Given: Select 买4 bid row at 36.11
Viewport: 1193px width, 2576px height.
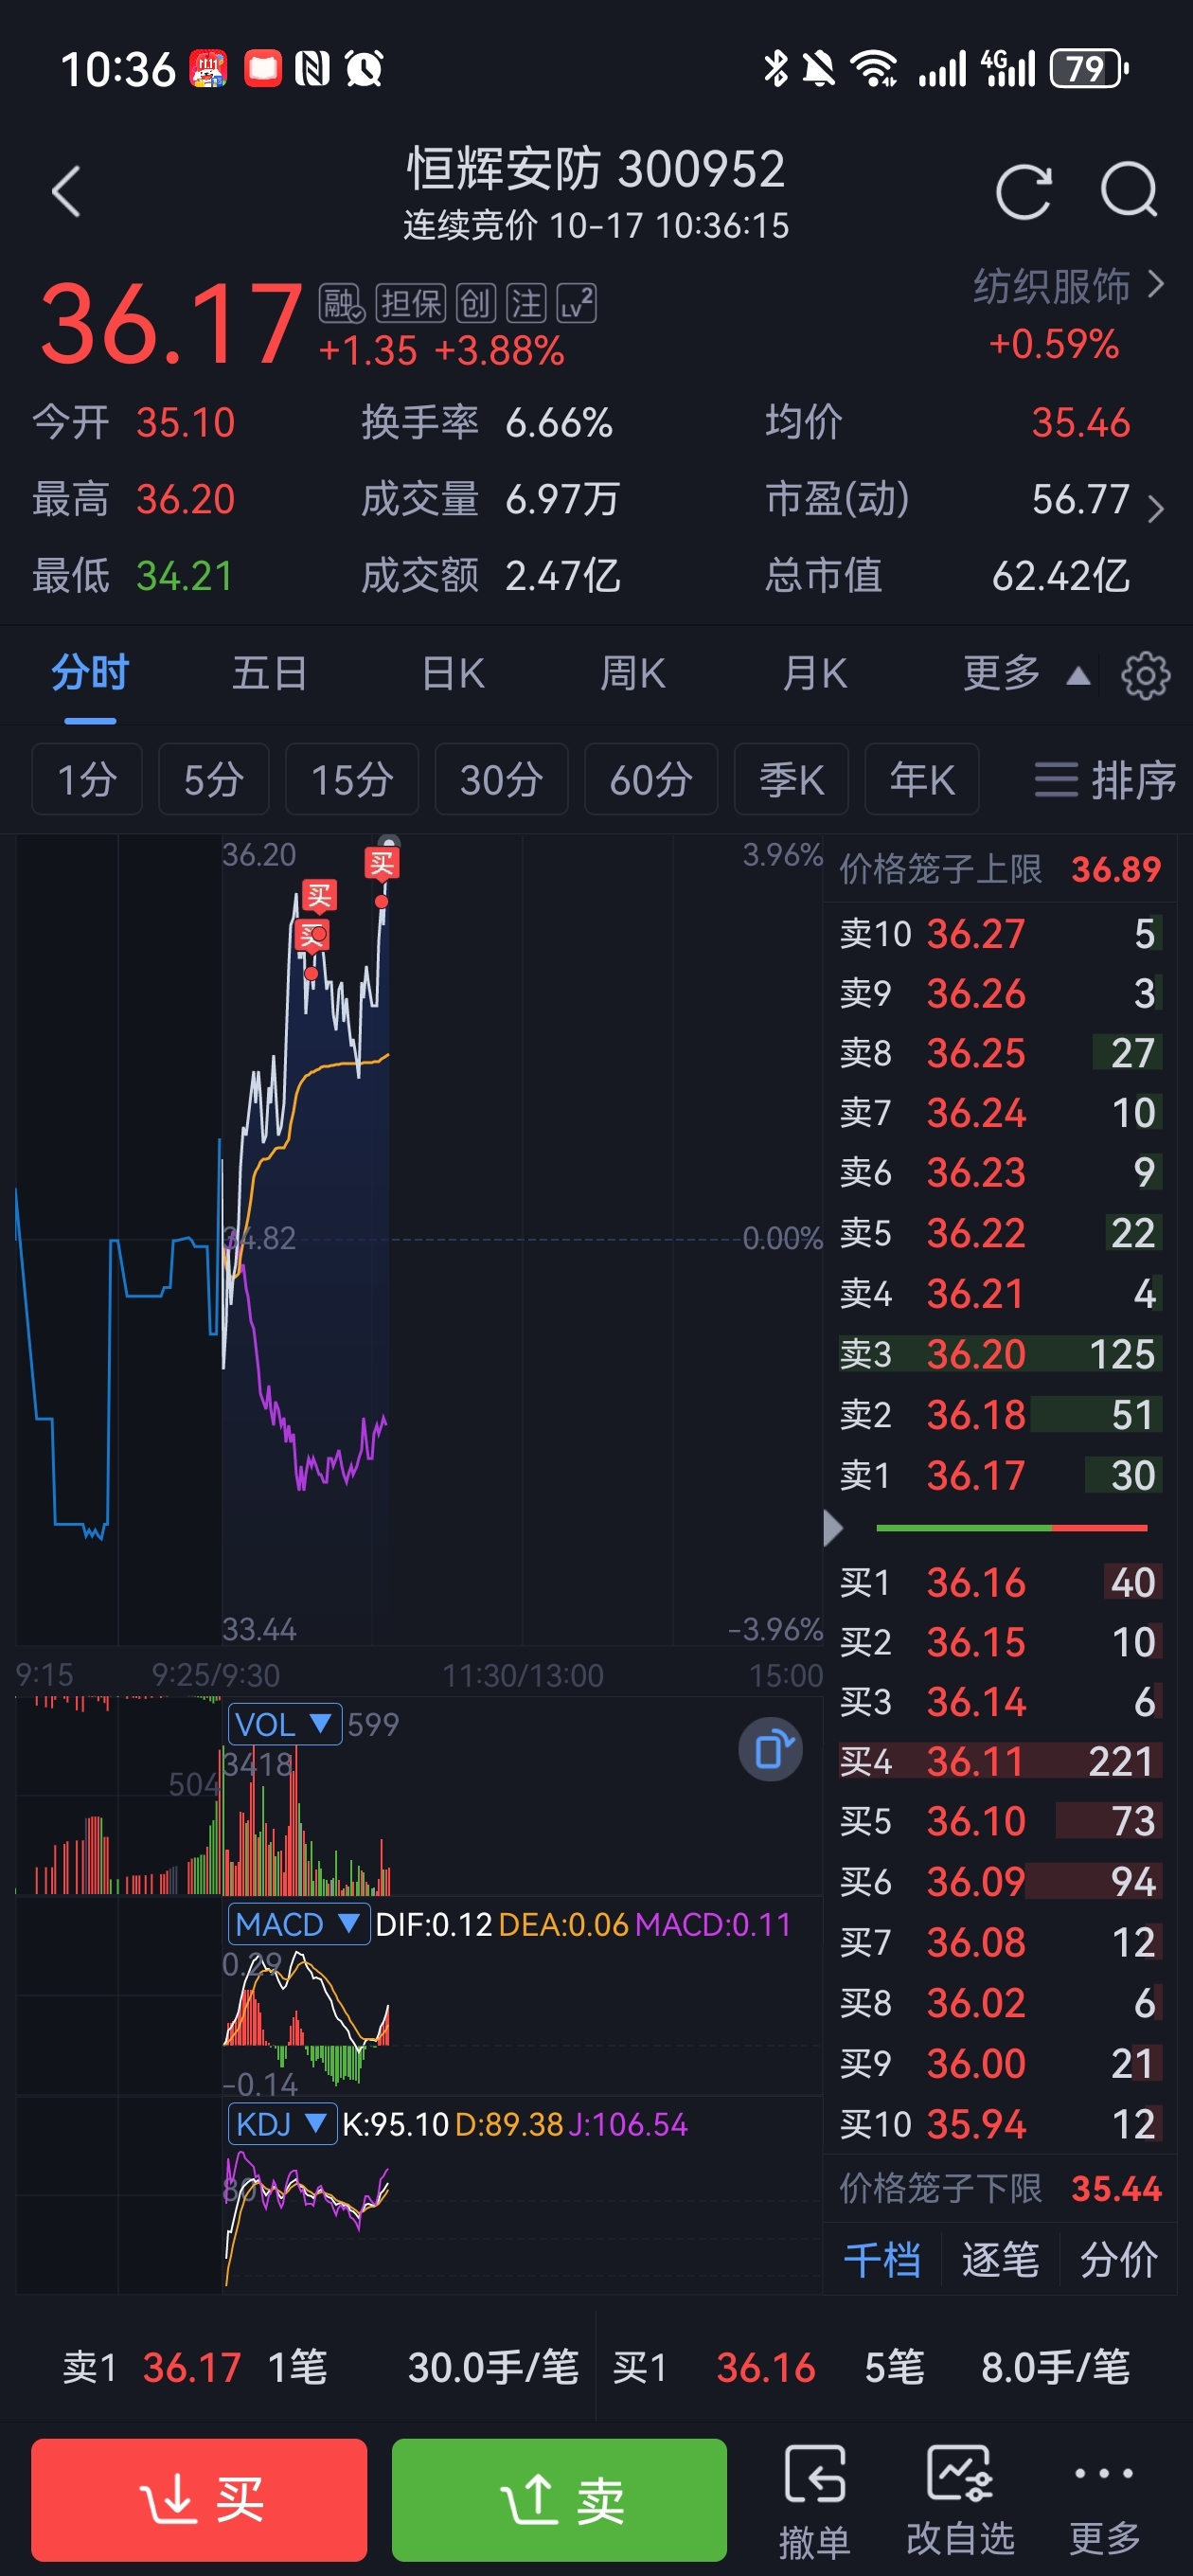Looking at the screenshot, I should click(1000, 1761).
